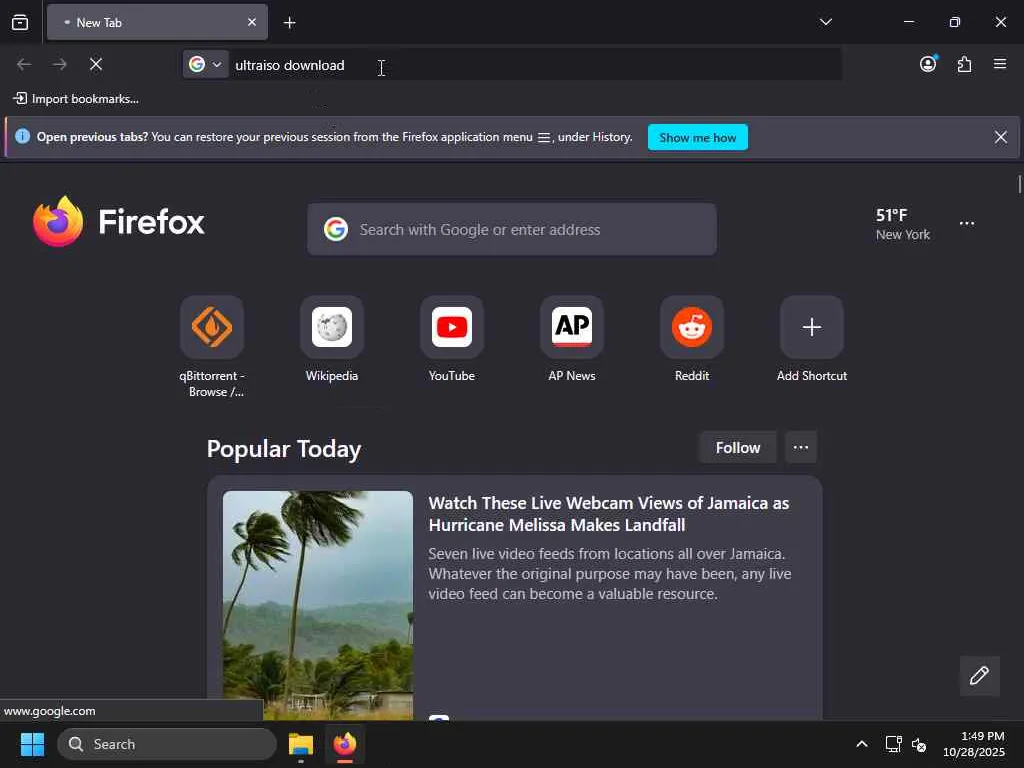This screenshot has width=1024, height=768.
Task: Expand the list all tabs chevron
Action: 825,22
